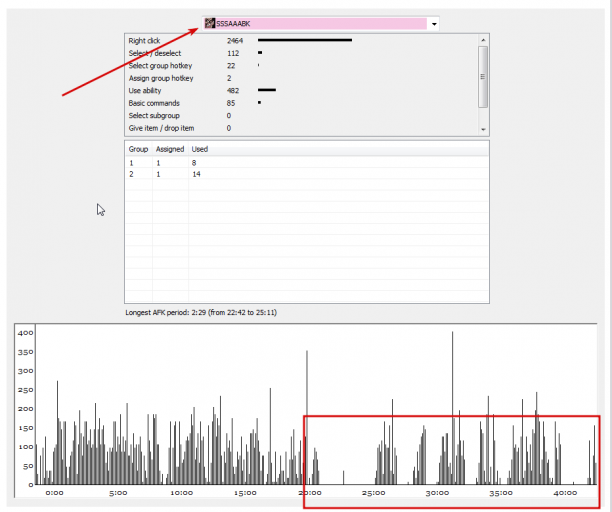The height and width of the screenshot is (512, 612).
Task: Click the Select / deselect count 112
Action: (x=233, y=53)
